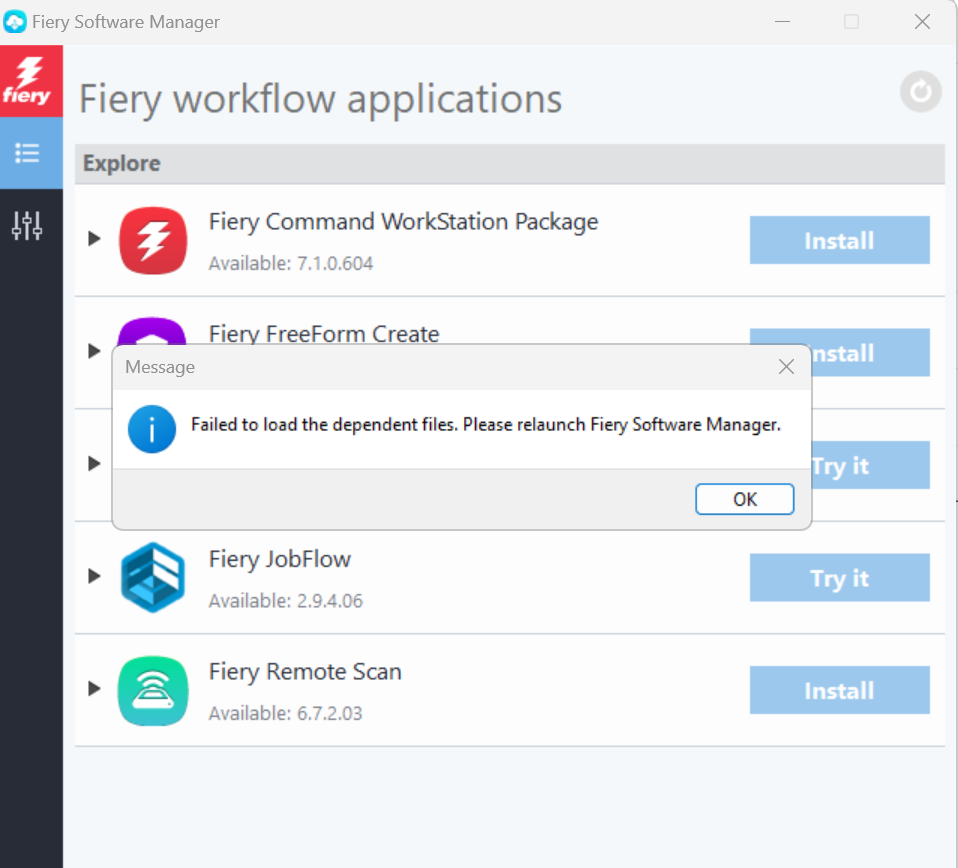Expand the Fiery Remote Scan row
The height and width of the screenshot is (868, 958).
[x=94, y=688]
